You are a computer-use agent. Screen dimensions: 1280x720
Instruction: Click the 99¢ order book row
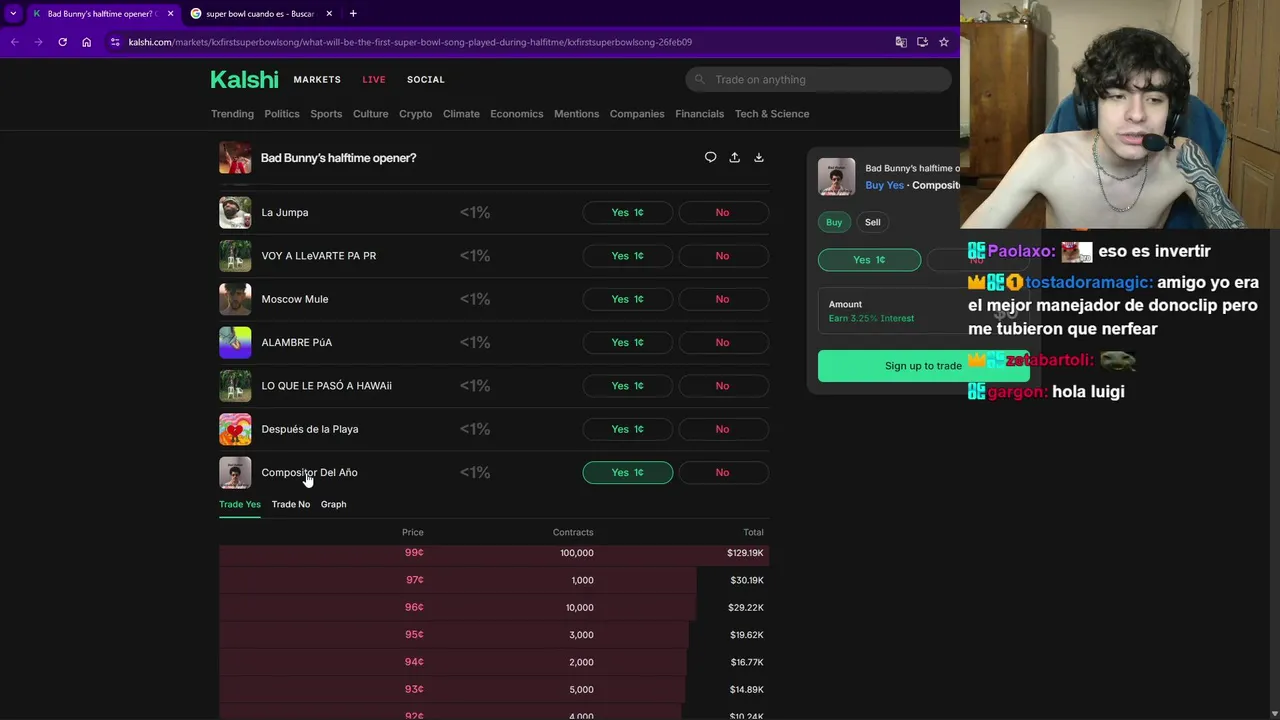494,553
